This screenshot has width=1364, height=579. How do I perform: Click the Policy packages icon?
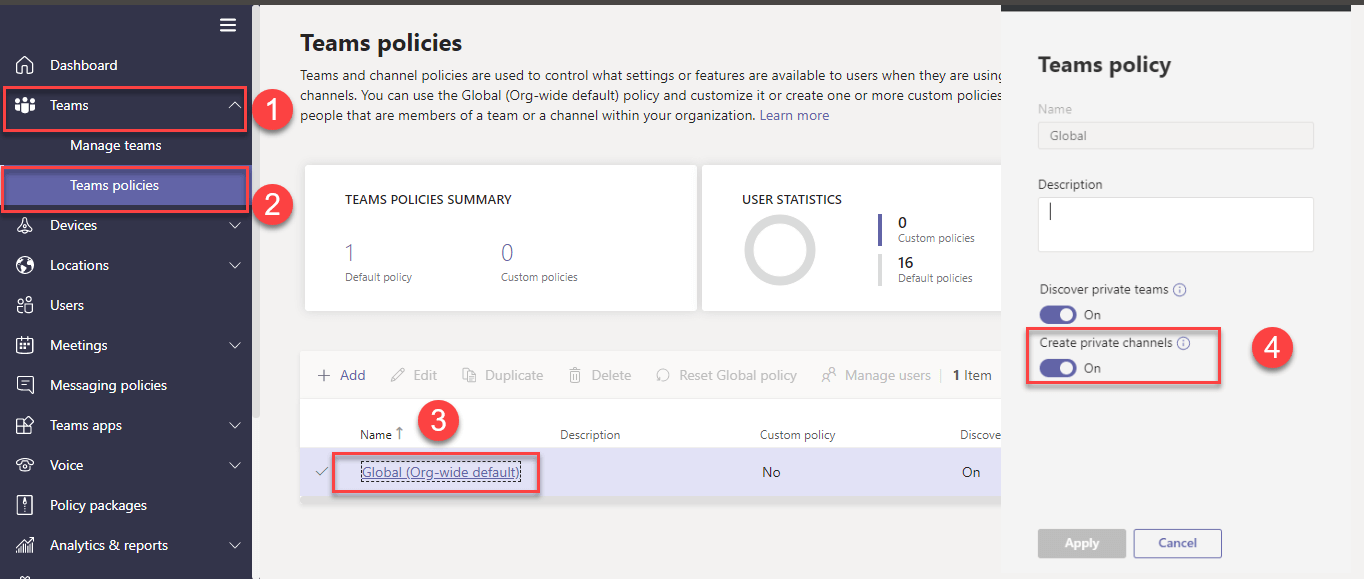pyautogui.click(x=25, y=505)
